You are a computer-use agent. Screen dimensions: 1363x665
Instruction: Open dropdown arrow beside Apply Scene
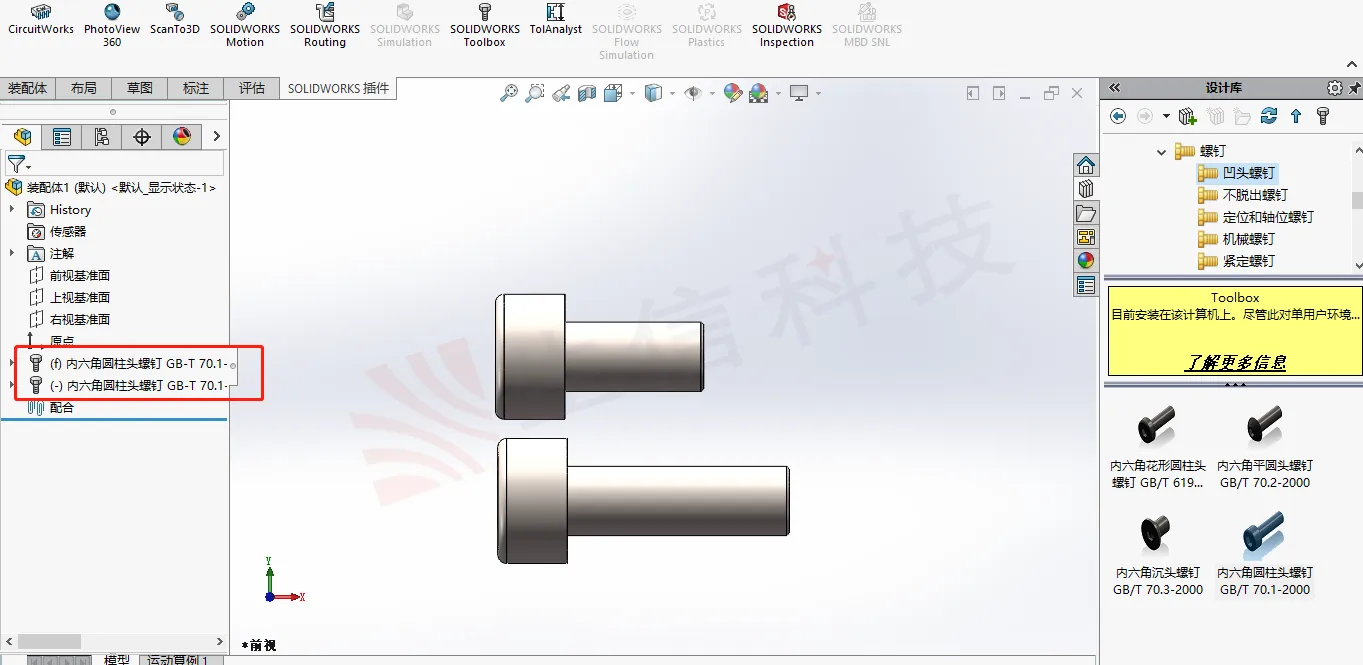click(x=777, y=93)
